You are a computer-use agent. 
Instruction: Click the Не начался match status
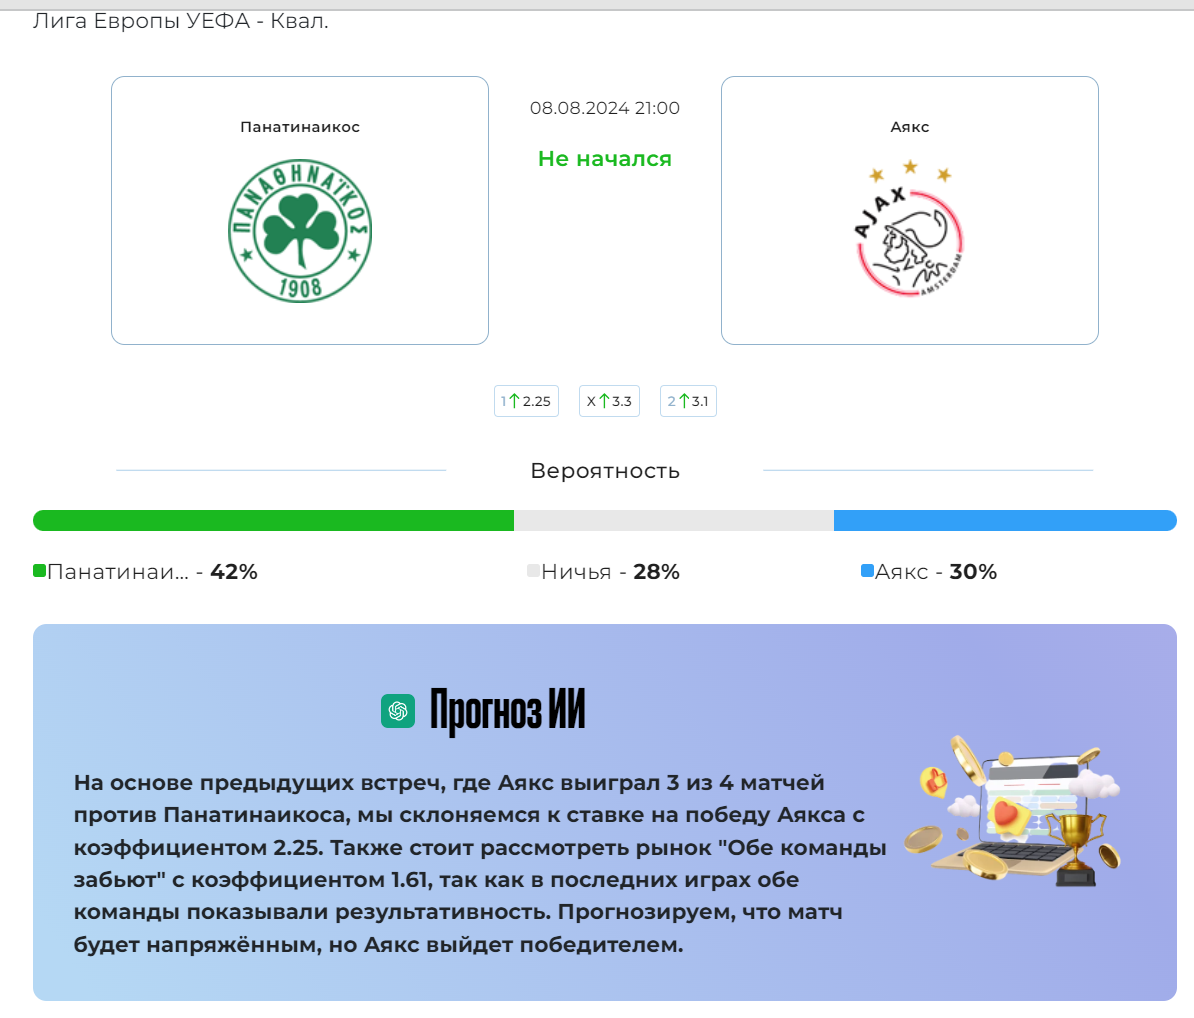[x=605, y=158]
